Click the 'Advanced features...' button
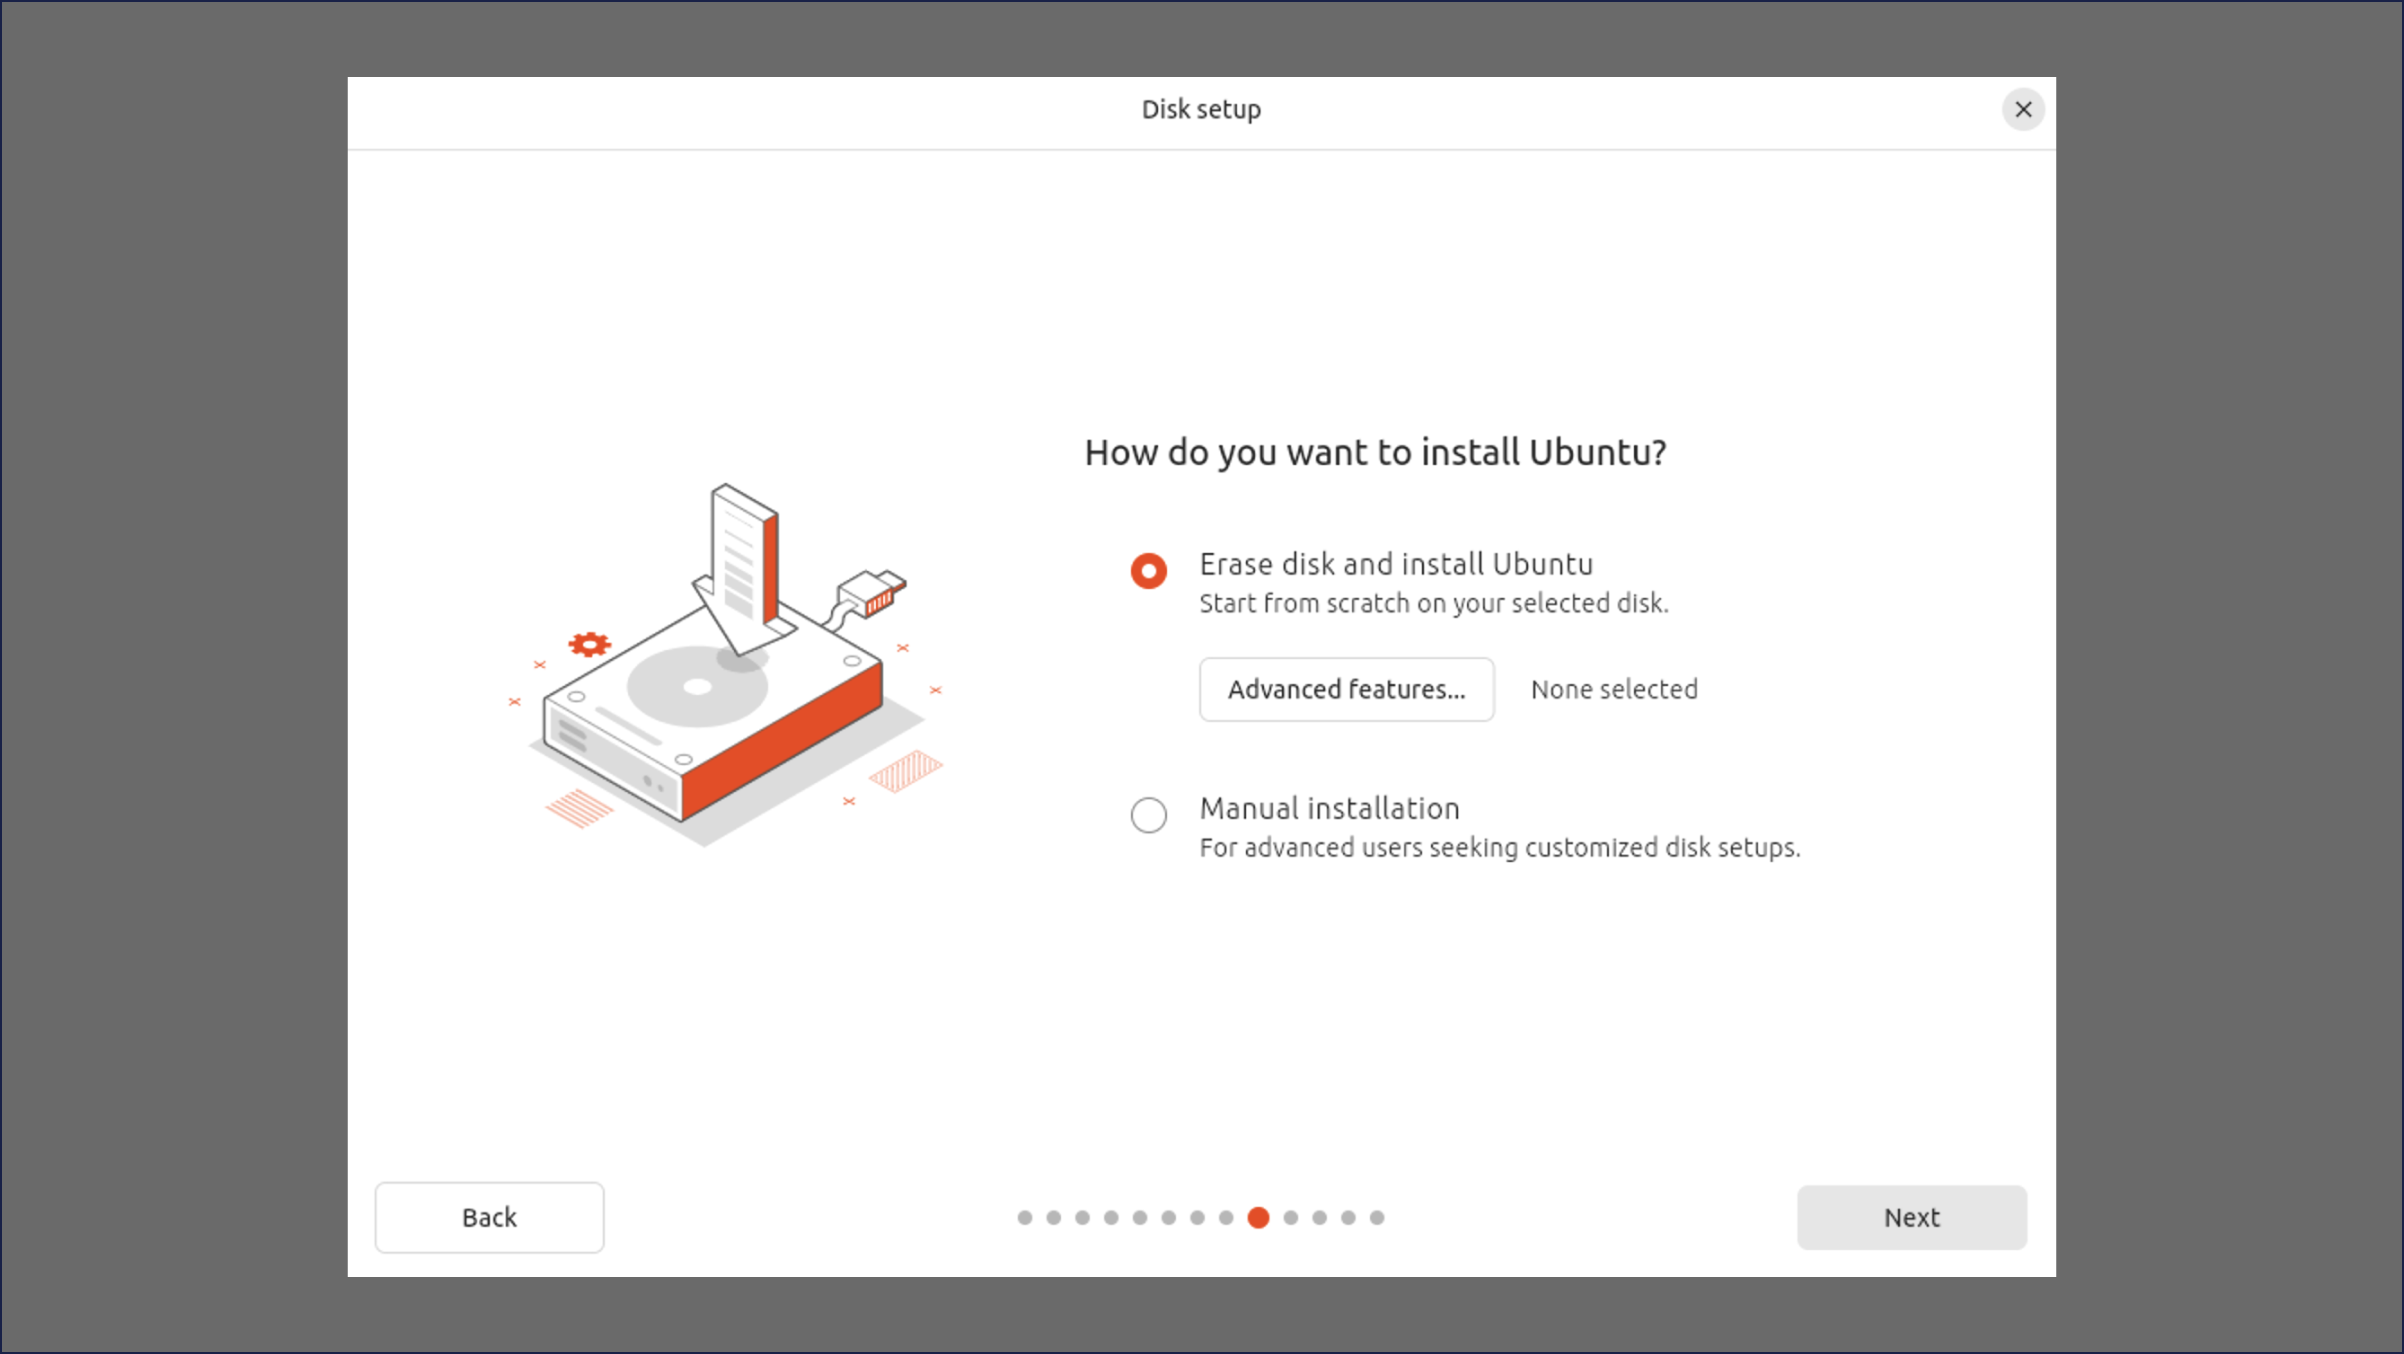Image resolution: width=2404 pixels, height=1354 pixels. (x=1346, y=689)
